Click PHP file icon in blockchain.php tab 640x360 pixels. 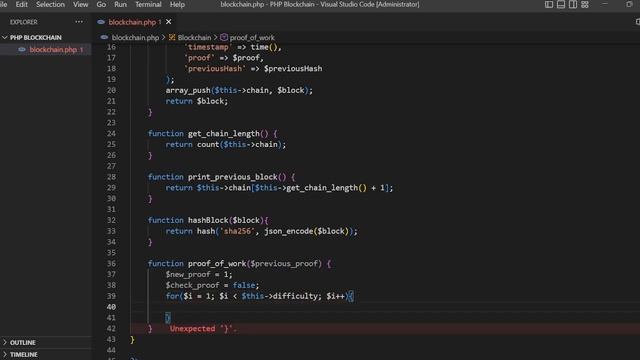101,22
